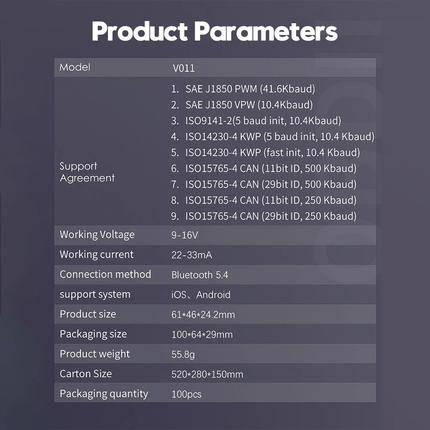Select ISO14230-4 KWP fast init line
The width and height of the screenshot is (430, 430).
(266, 153)
